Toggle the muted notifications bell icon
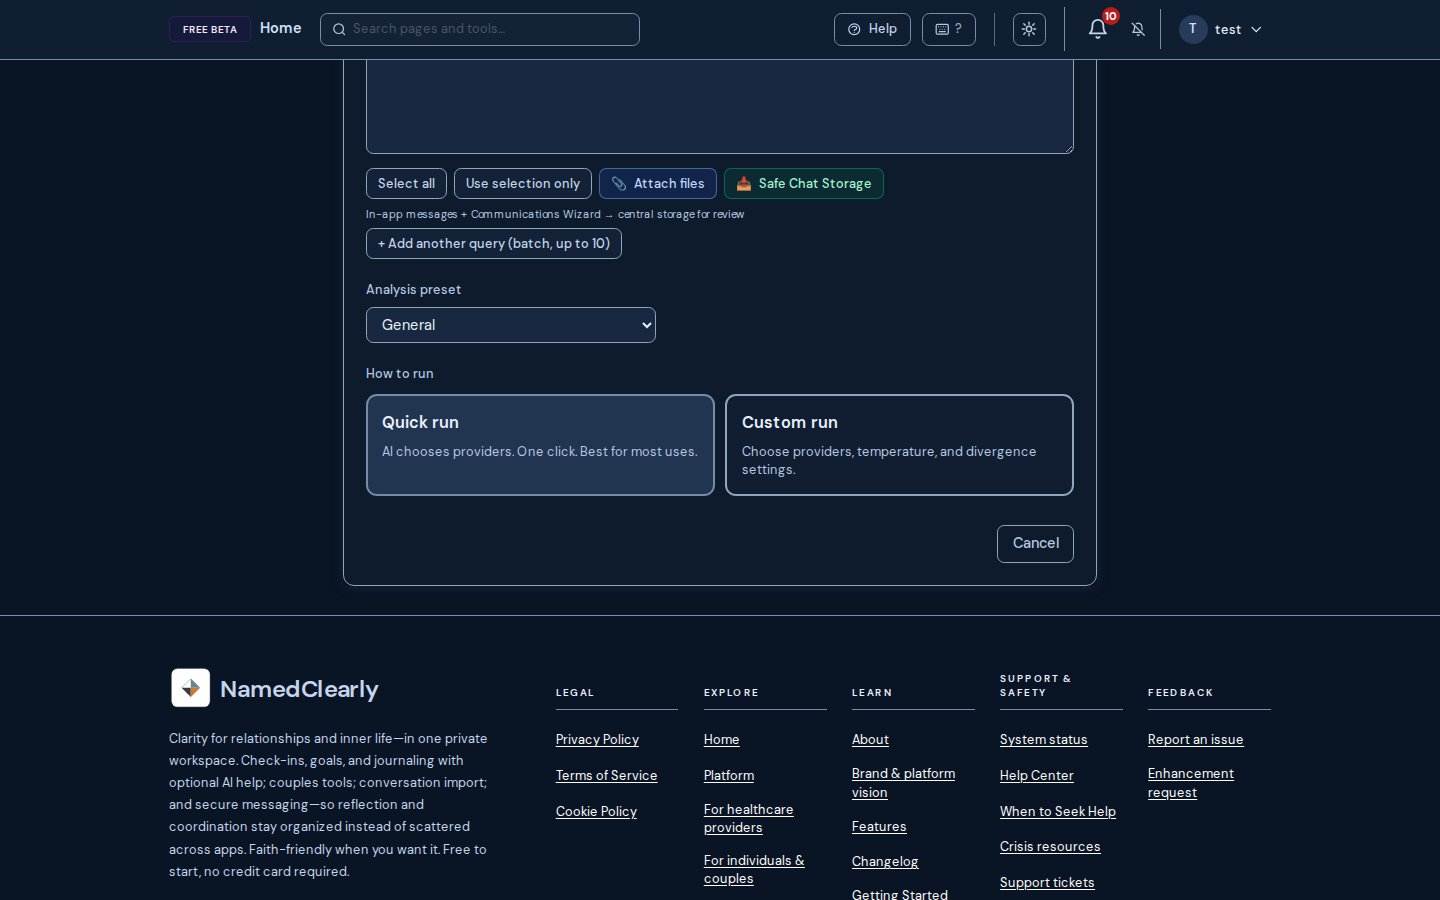The image size is (1440, 900). [1138, 30]
